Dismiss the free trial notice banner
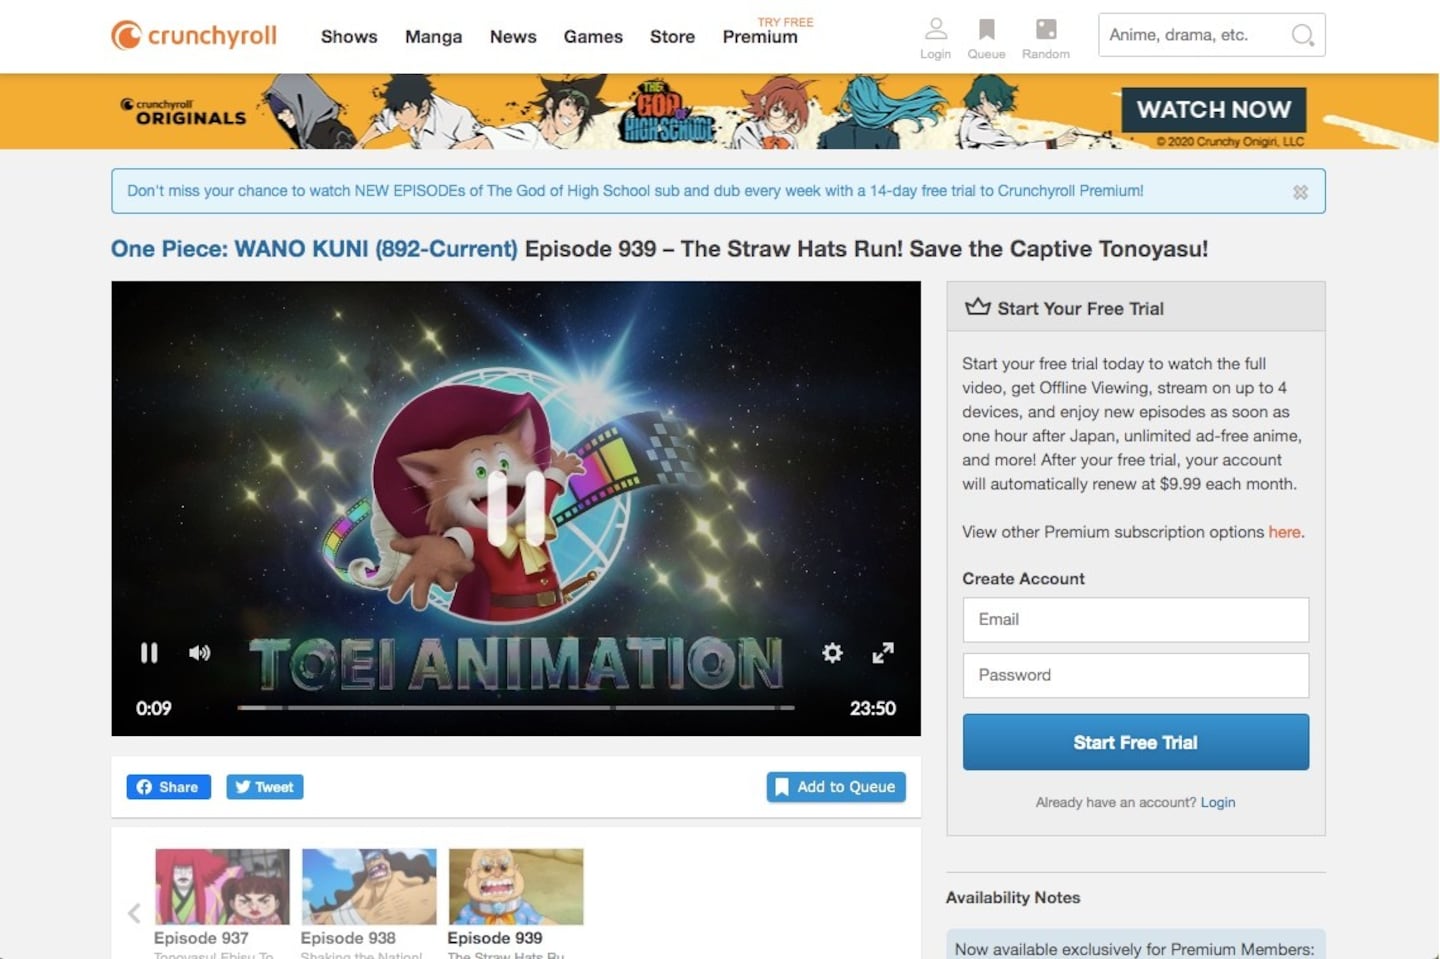This screenshot has height=959, width=1440. click(1300, 192)
